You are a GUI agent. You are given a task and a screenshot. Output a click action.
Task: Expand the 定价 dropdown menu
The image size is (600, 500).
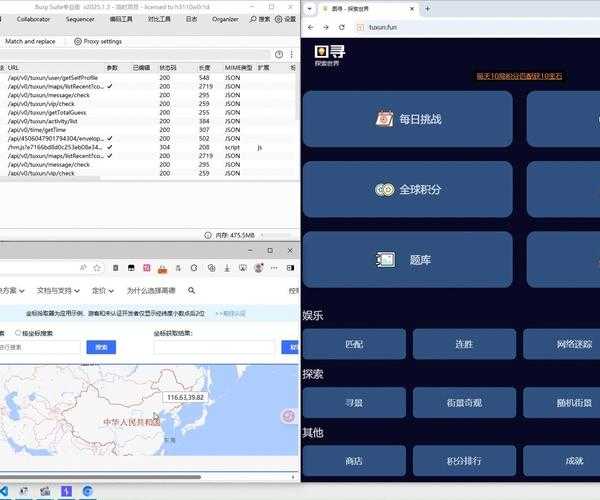pos(103,291)
